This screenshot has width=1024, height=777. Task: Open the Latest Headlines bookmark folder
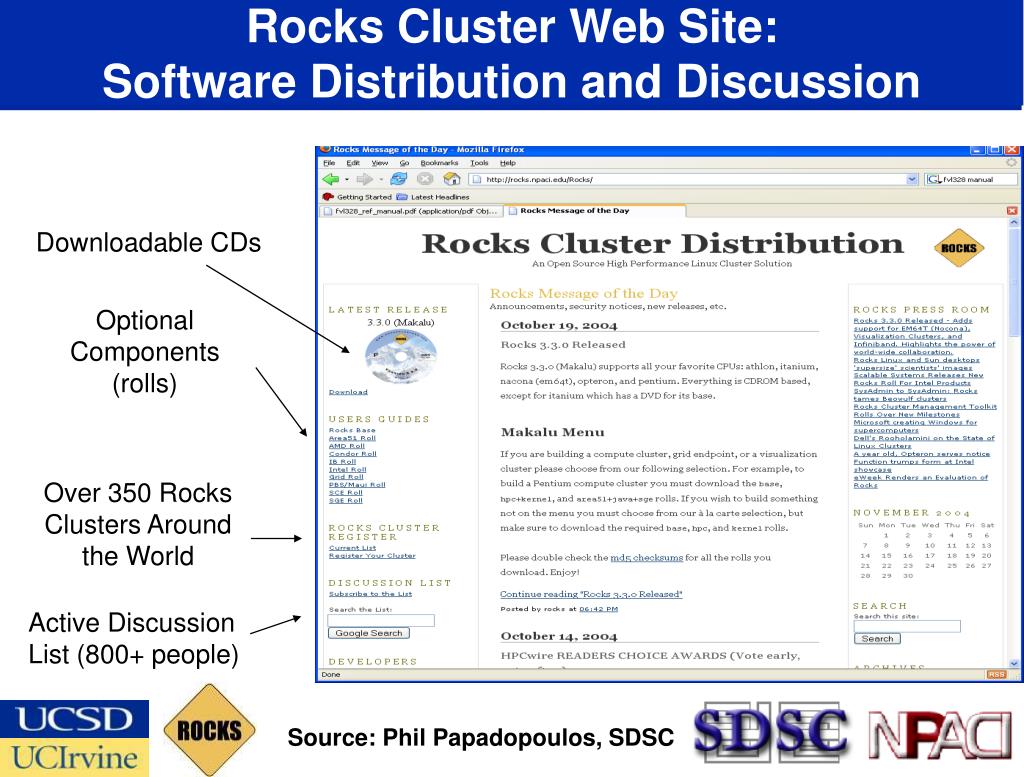pyautogui.click(x=433, y=197)
